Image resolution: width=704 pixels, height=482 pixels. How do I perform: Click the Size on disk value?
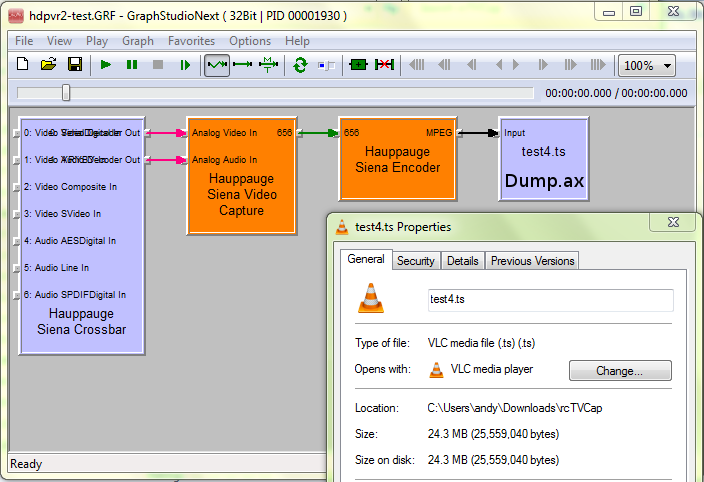(x=493, y=460)
